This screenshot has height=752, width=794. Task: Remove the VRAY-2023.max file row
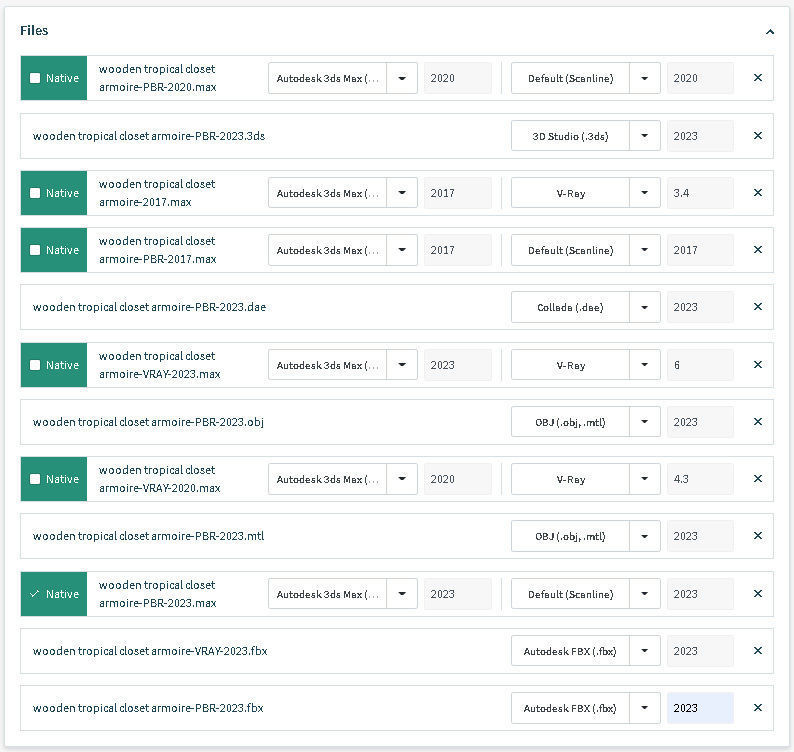pos(757,365)
